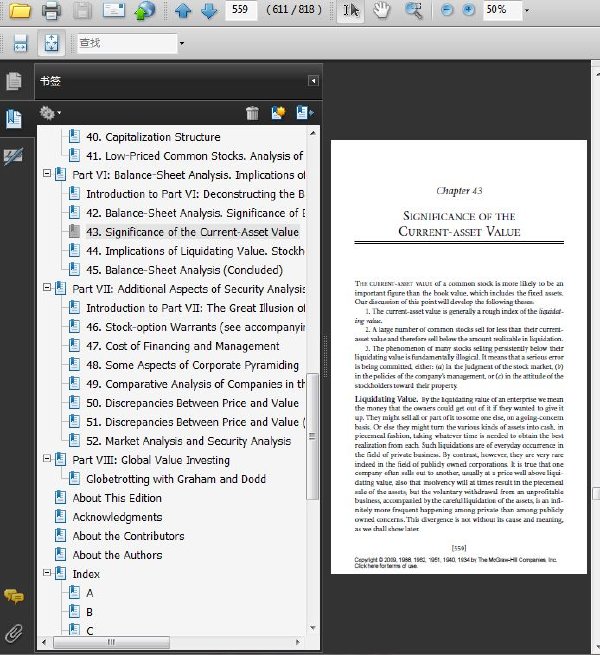Viewport: 600px width, 655px height.
Task: Click bookmarks scroll up arrow
Action: coord(313,133)
